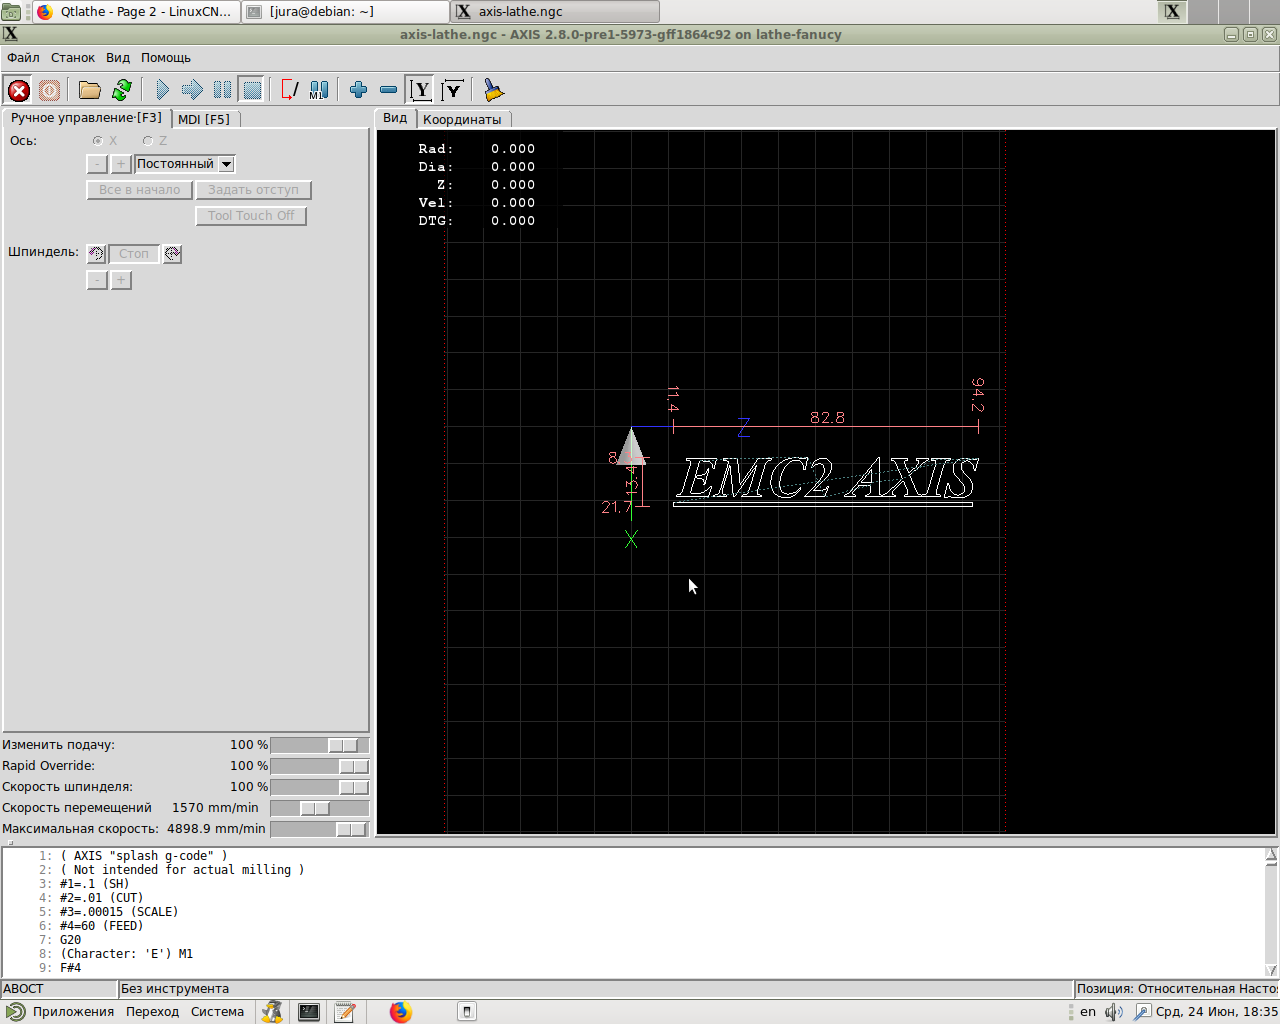Open the Приложения panel menu
This screenshot has width=1280, height=1024.
pos(61,1012)
